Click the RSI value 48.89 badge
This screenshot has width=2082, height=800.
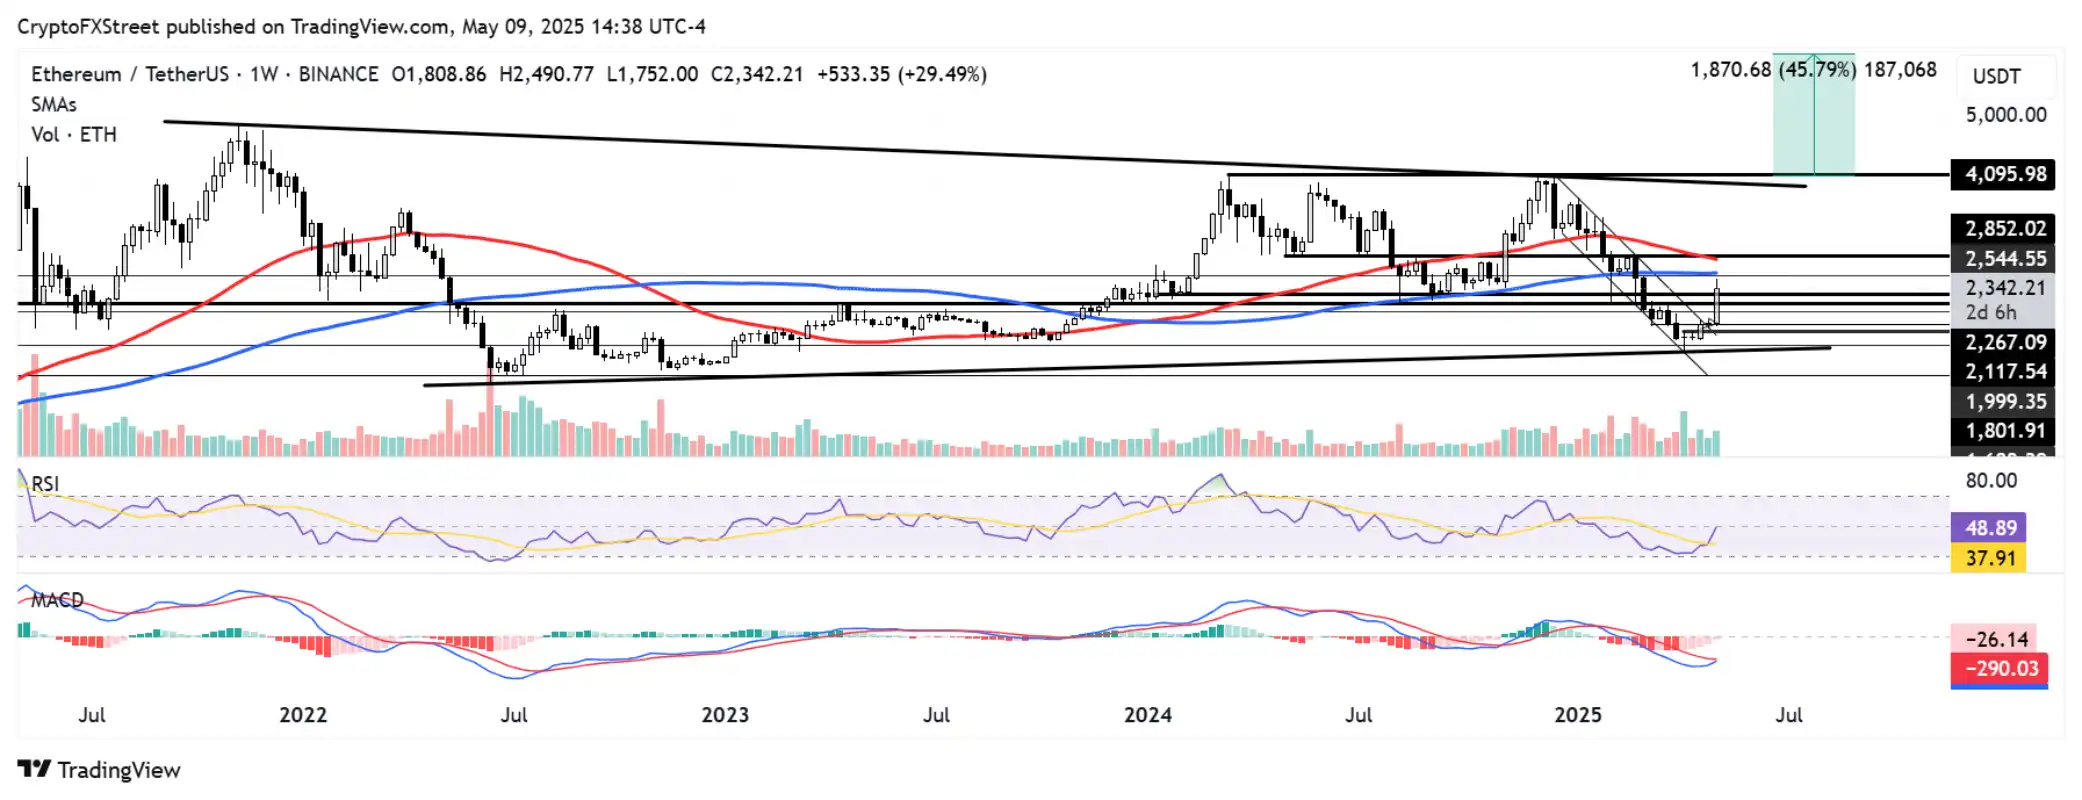pyautogui.click(x=1989, y=528)
